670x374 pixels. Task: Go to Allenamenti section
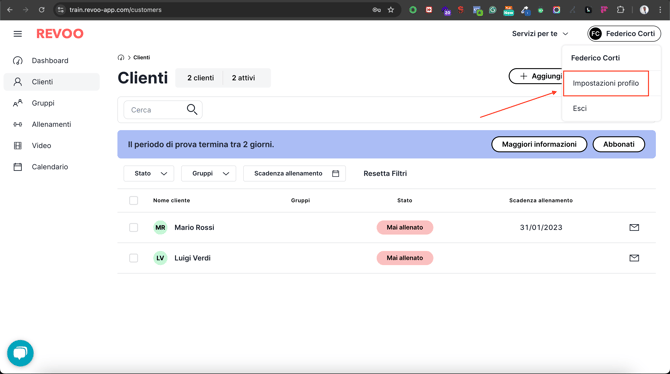point(52,124)
